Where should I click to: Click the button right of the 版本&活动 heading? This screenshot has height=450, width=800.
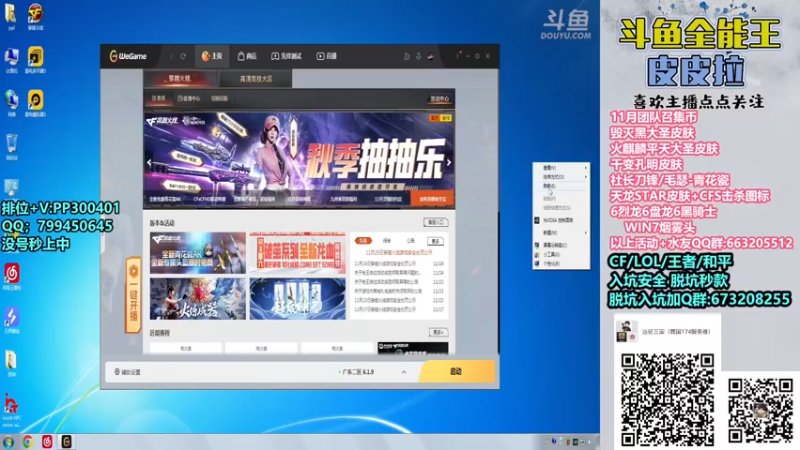tap(435, 222)
